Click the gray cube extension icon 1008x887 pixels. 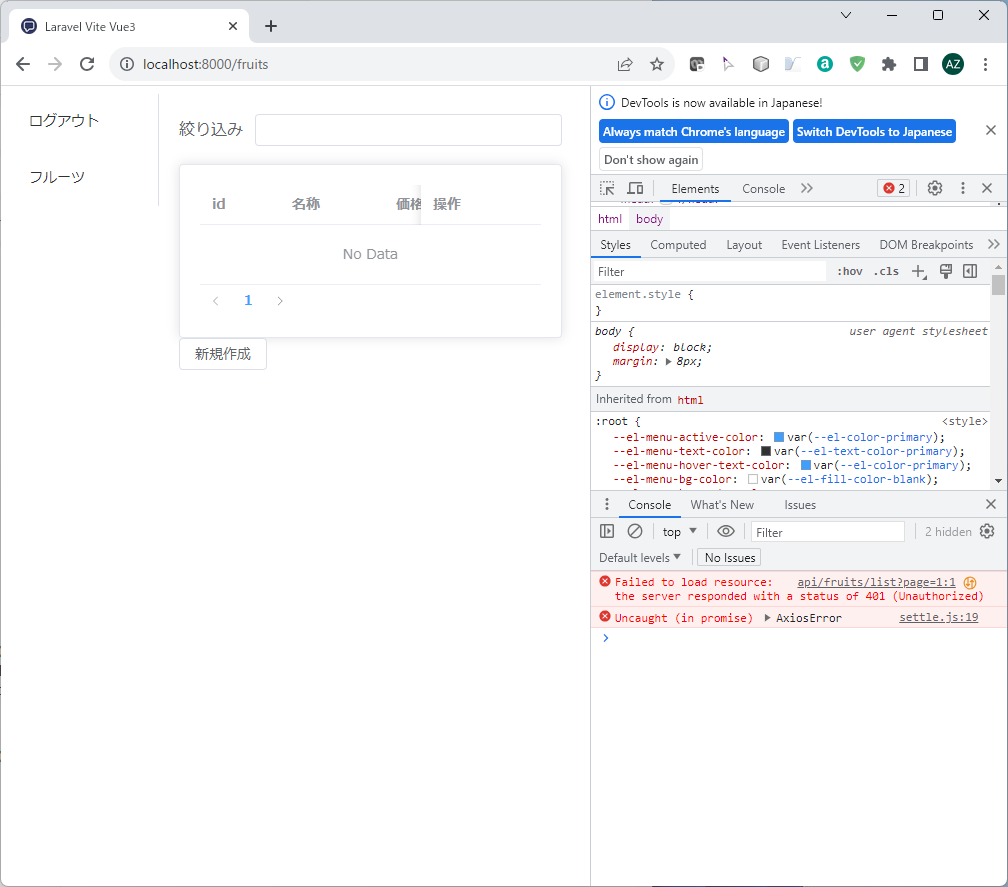click(760, 64)
